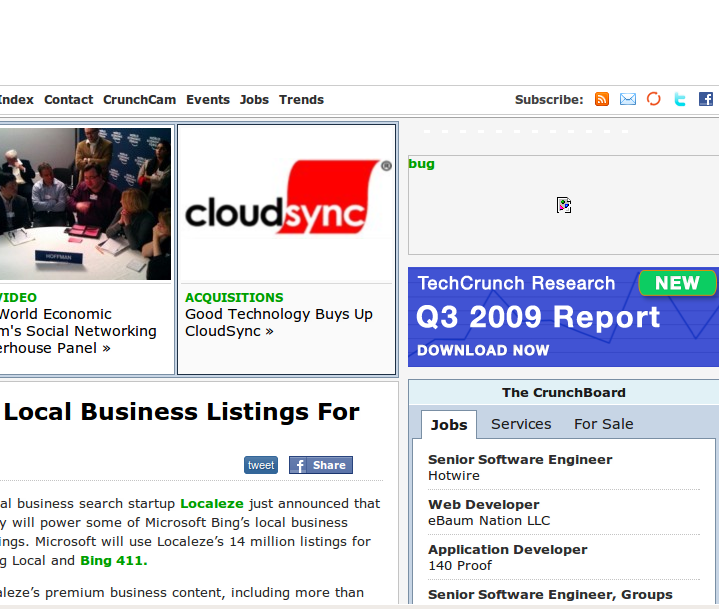719x609 pixels.
Task: Open the RSS feed subscribe icon
Action: (x=602, y=99)
